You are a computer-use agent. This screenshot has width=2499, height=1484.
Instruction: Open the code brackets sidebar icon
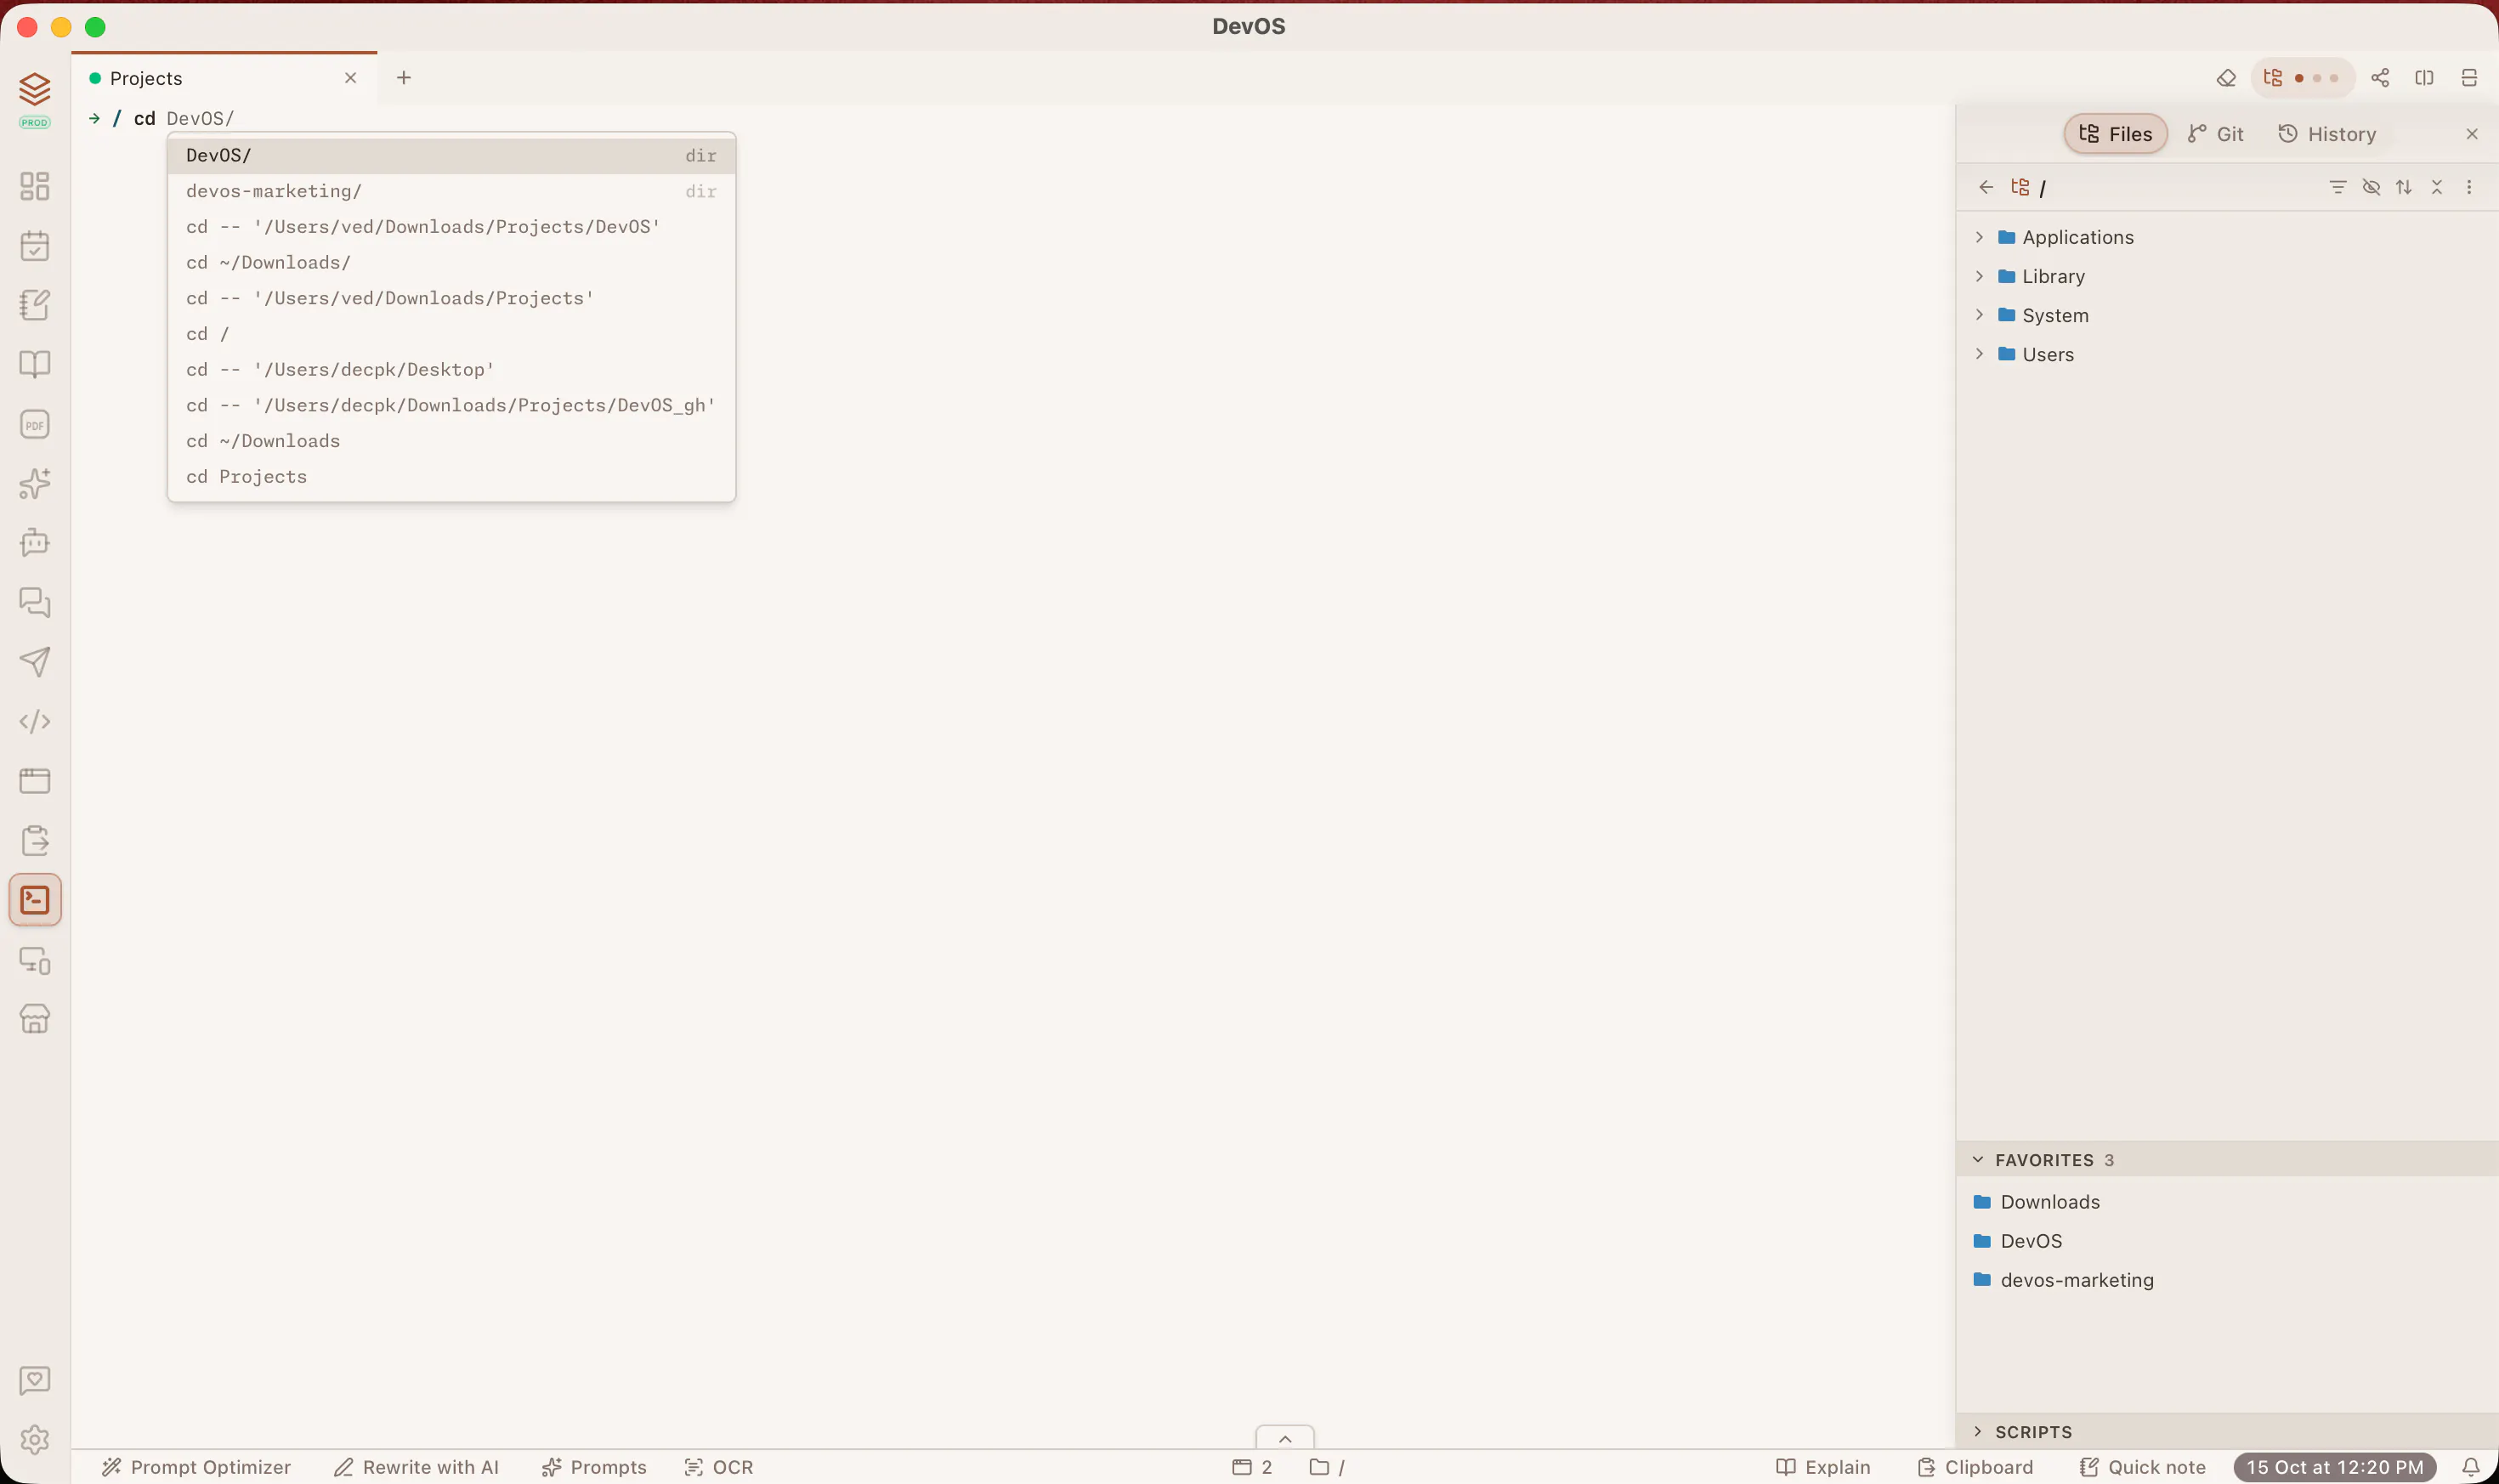34,721
